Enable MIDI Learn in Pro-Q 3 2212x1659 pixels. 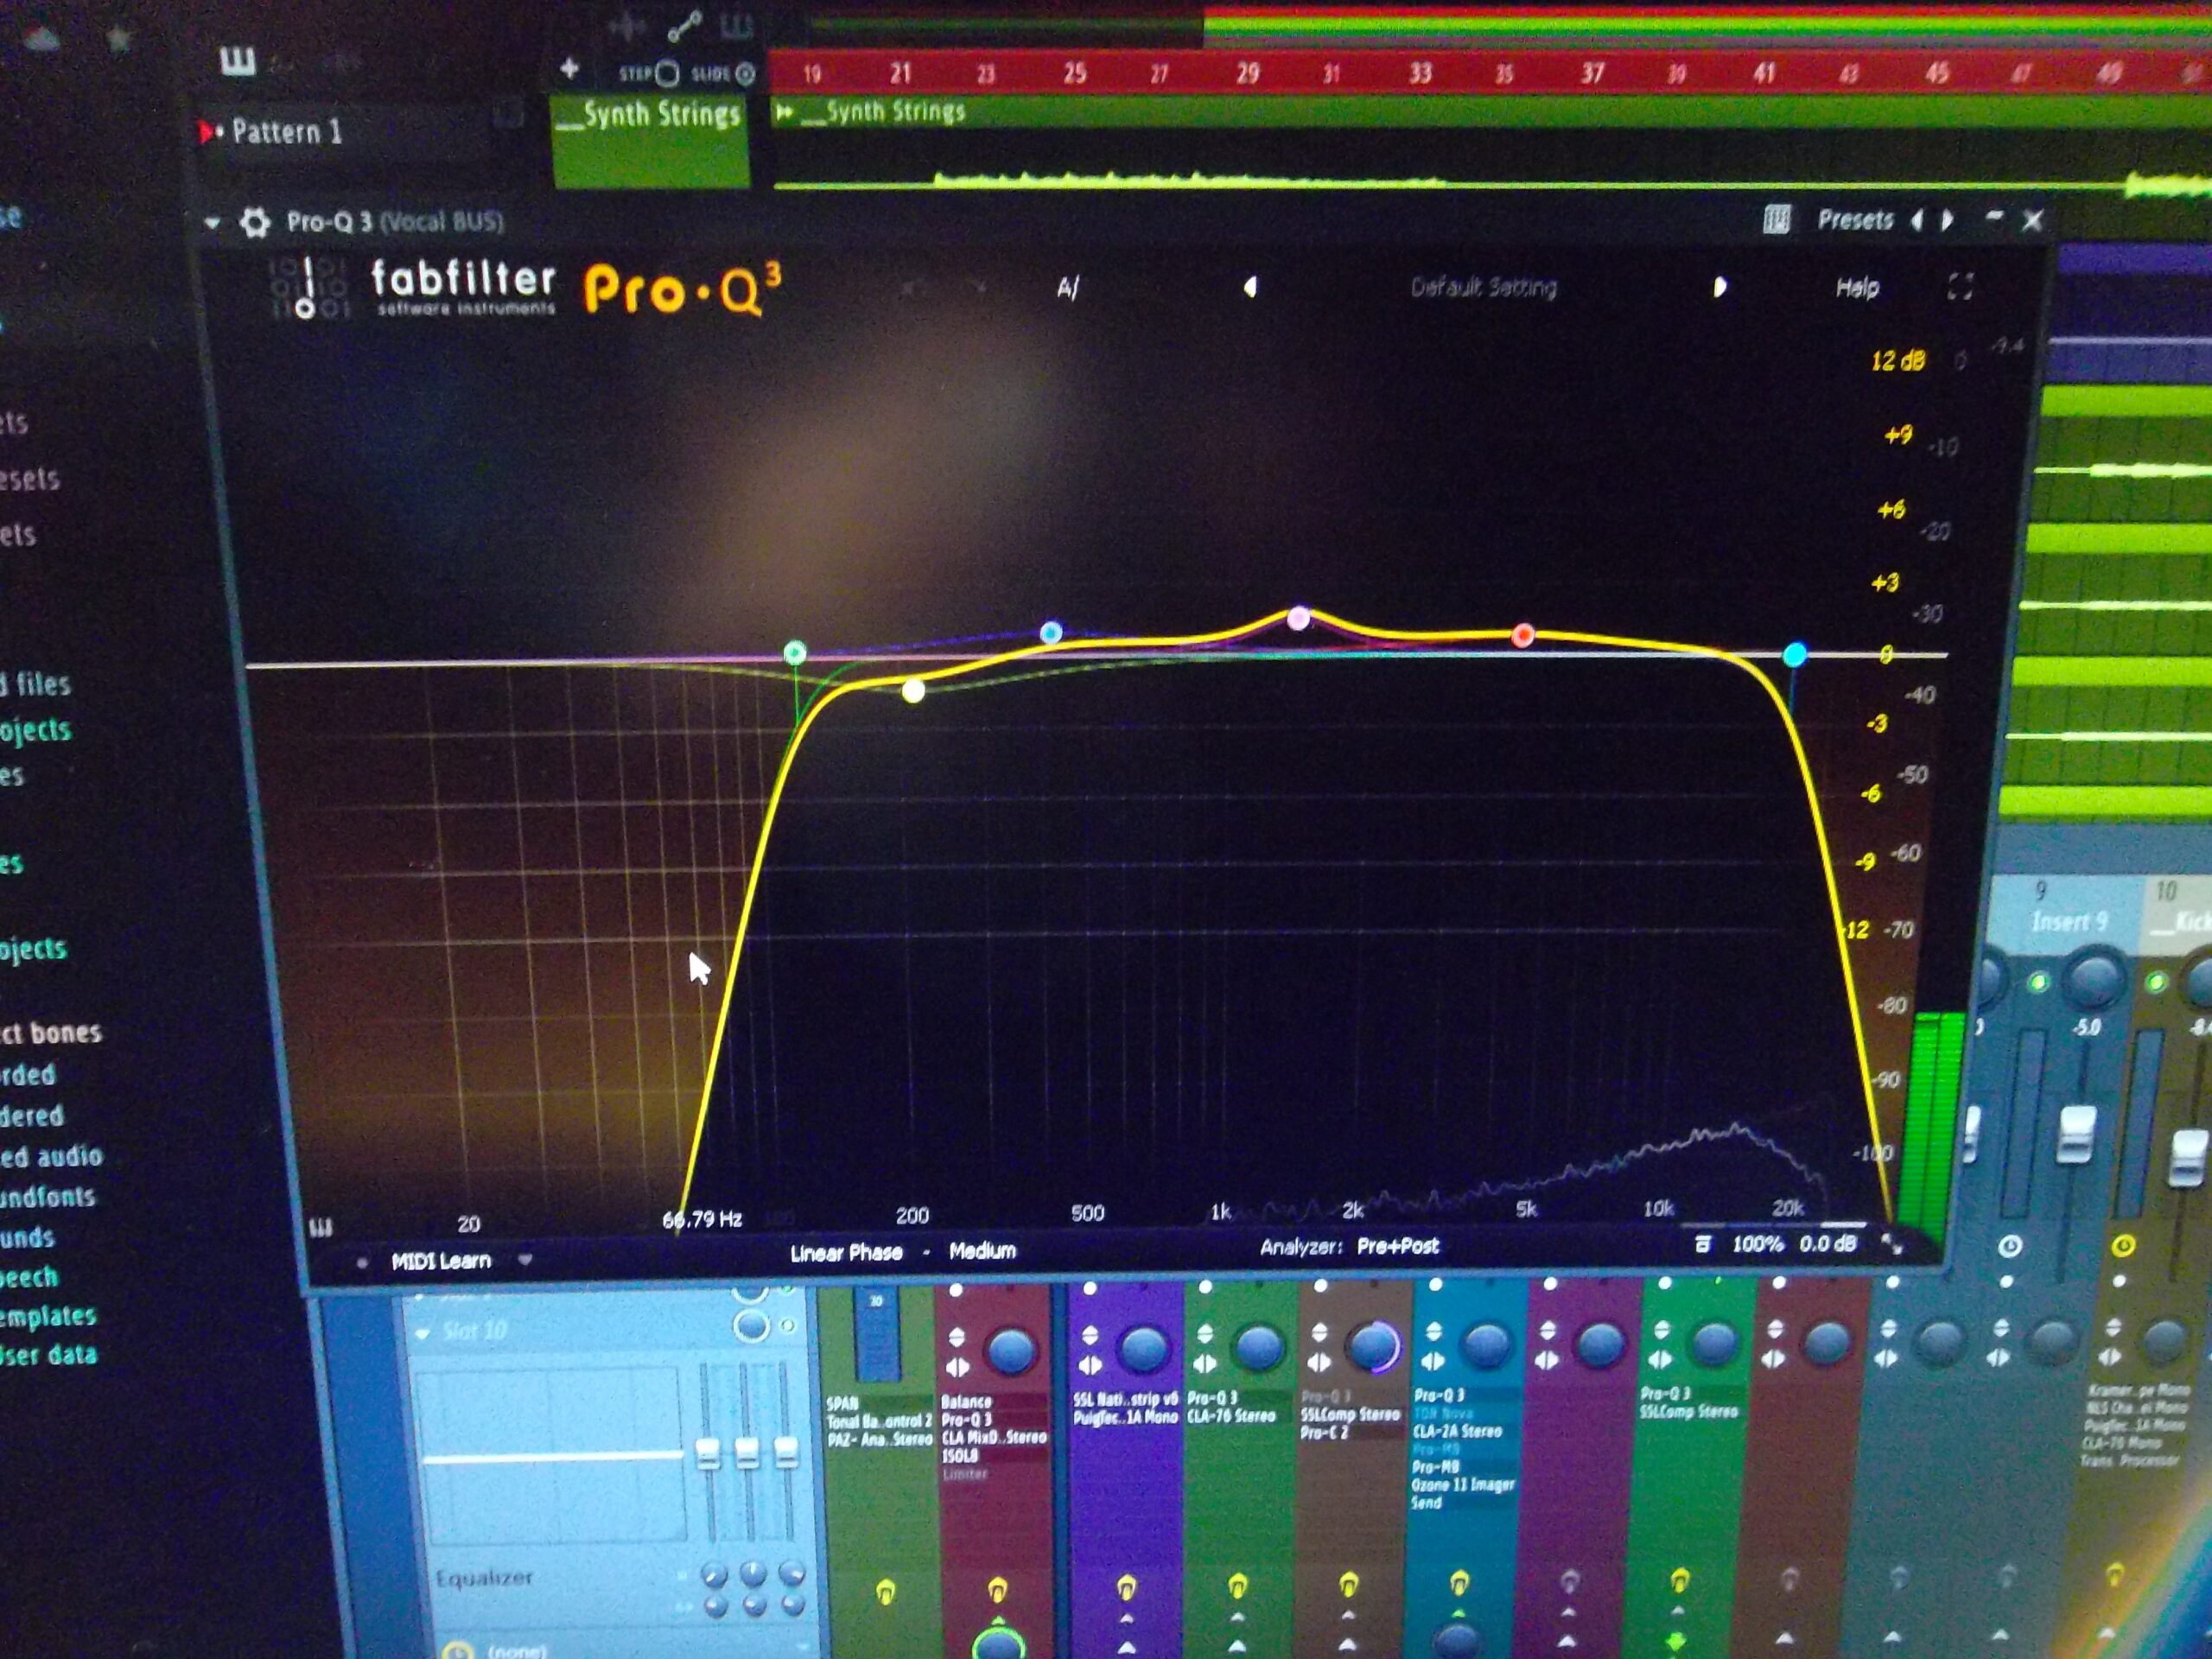[441, 1260]
